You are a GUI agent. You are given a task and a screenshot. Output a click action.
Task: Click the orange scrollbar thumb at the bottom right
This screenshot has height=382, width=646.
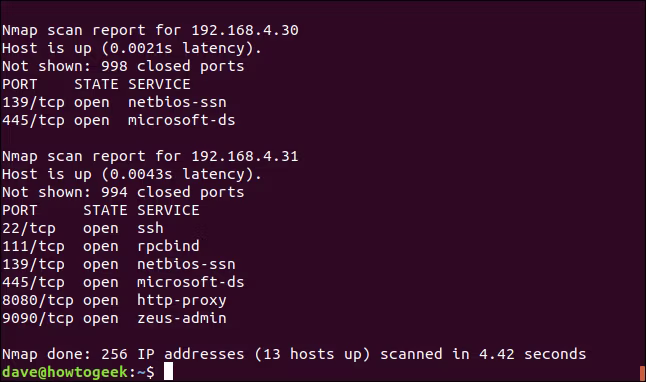[x=642, y=373]
